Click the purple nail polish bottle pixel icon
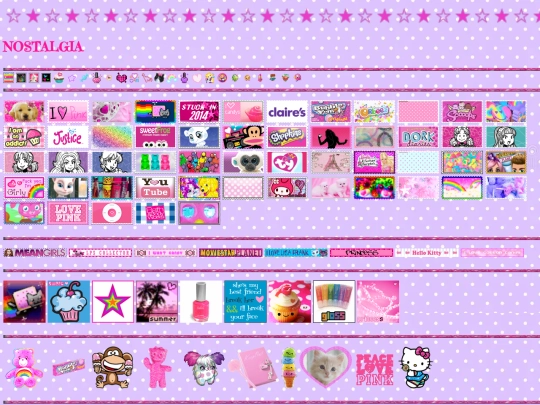Screen dimensions: 540x405 point(184,78)
